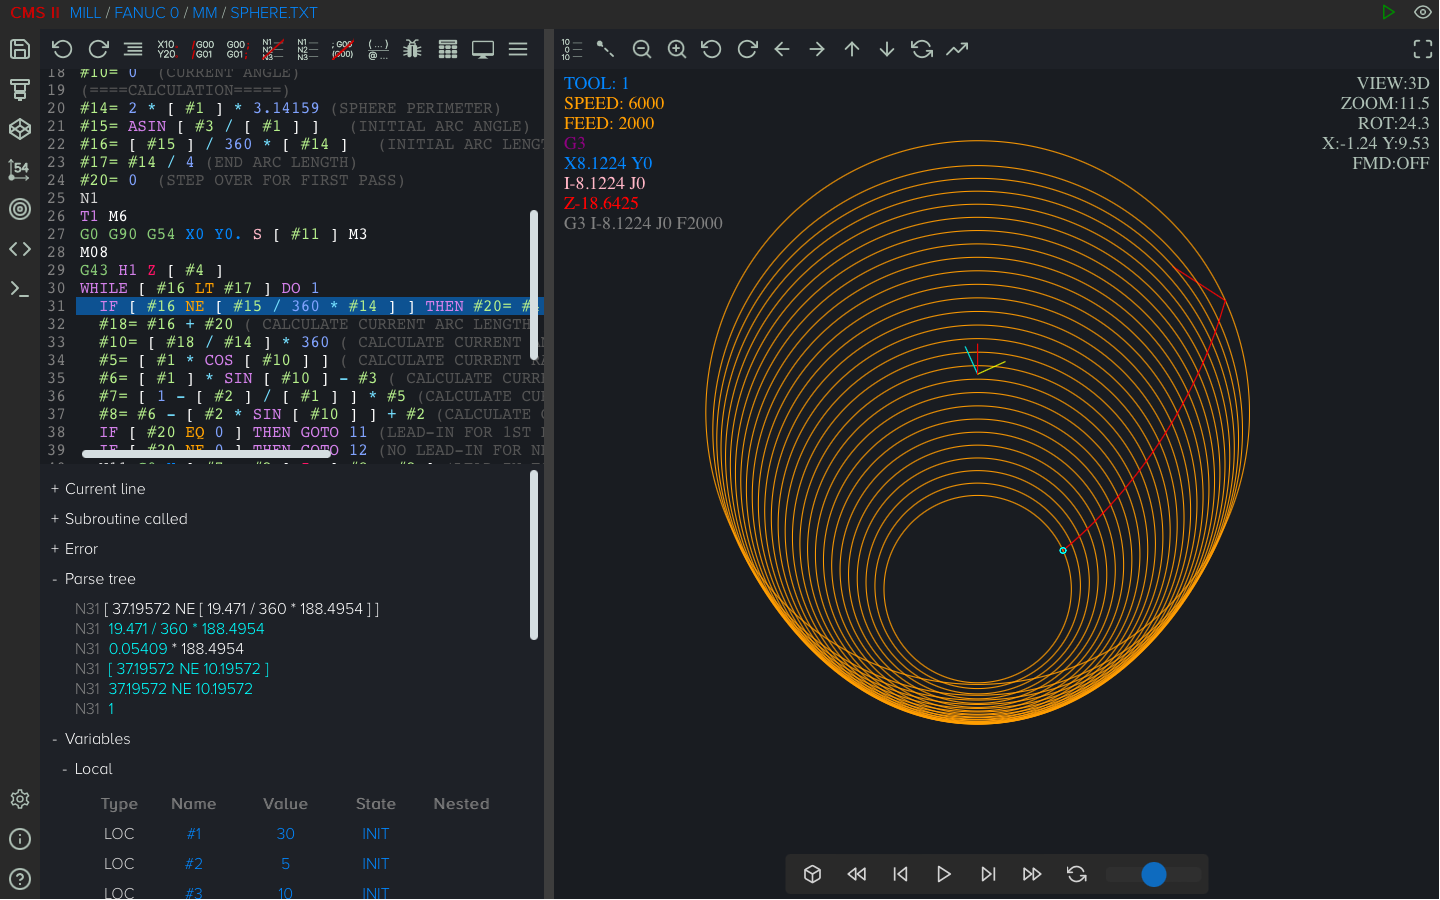Open the help question mark icon
Screen dimensions: 1440x900
[x=20, y=879]
